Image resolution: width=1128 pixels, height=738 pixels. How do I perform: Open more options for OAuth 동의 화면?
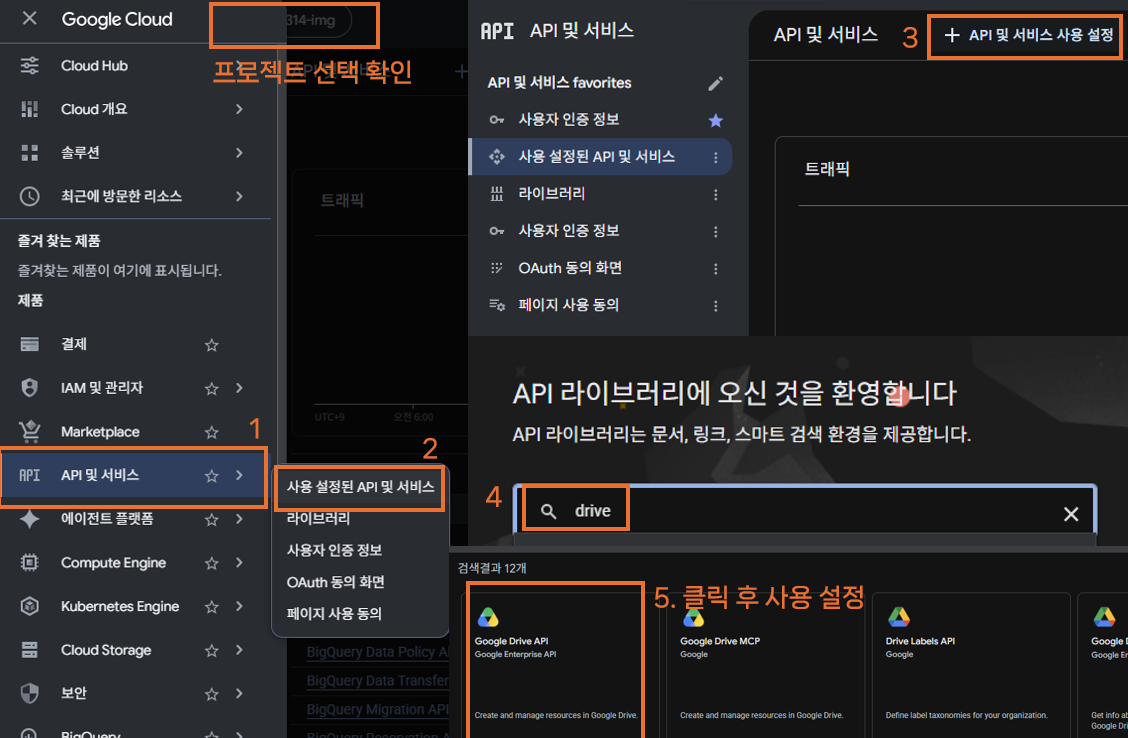(716, 269)
